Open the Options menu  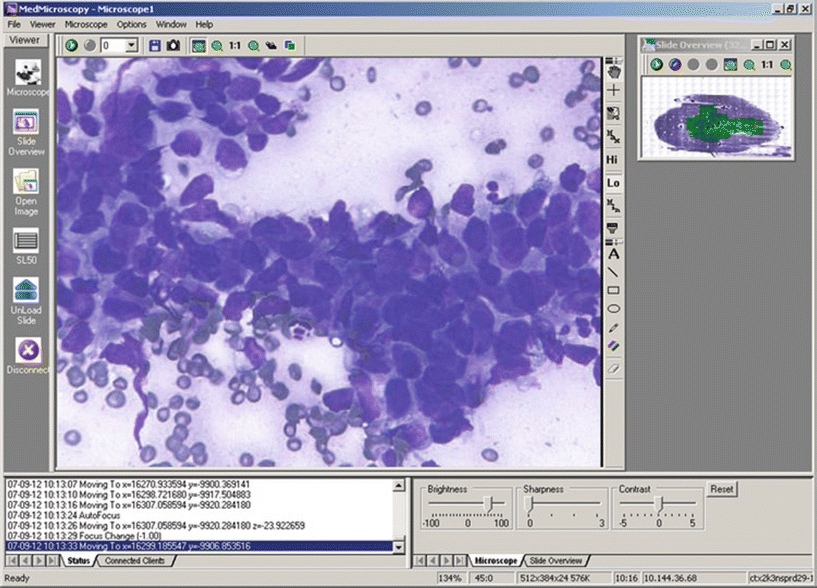[x=131, y=23]
